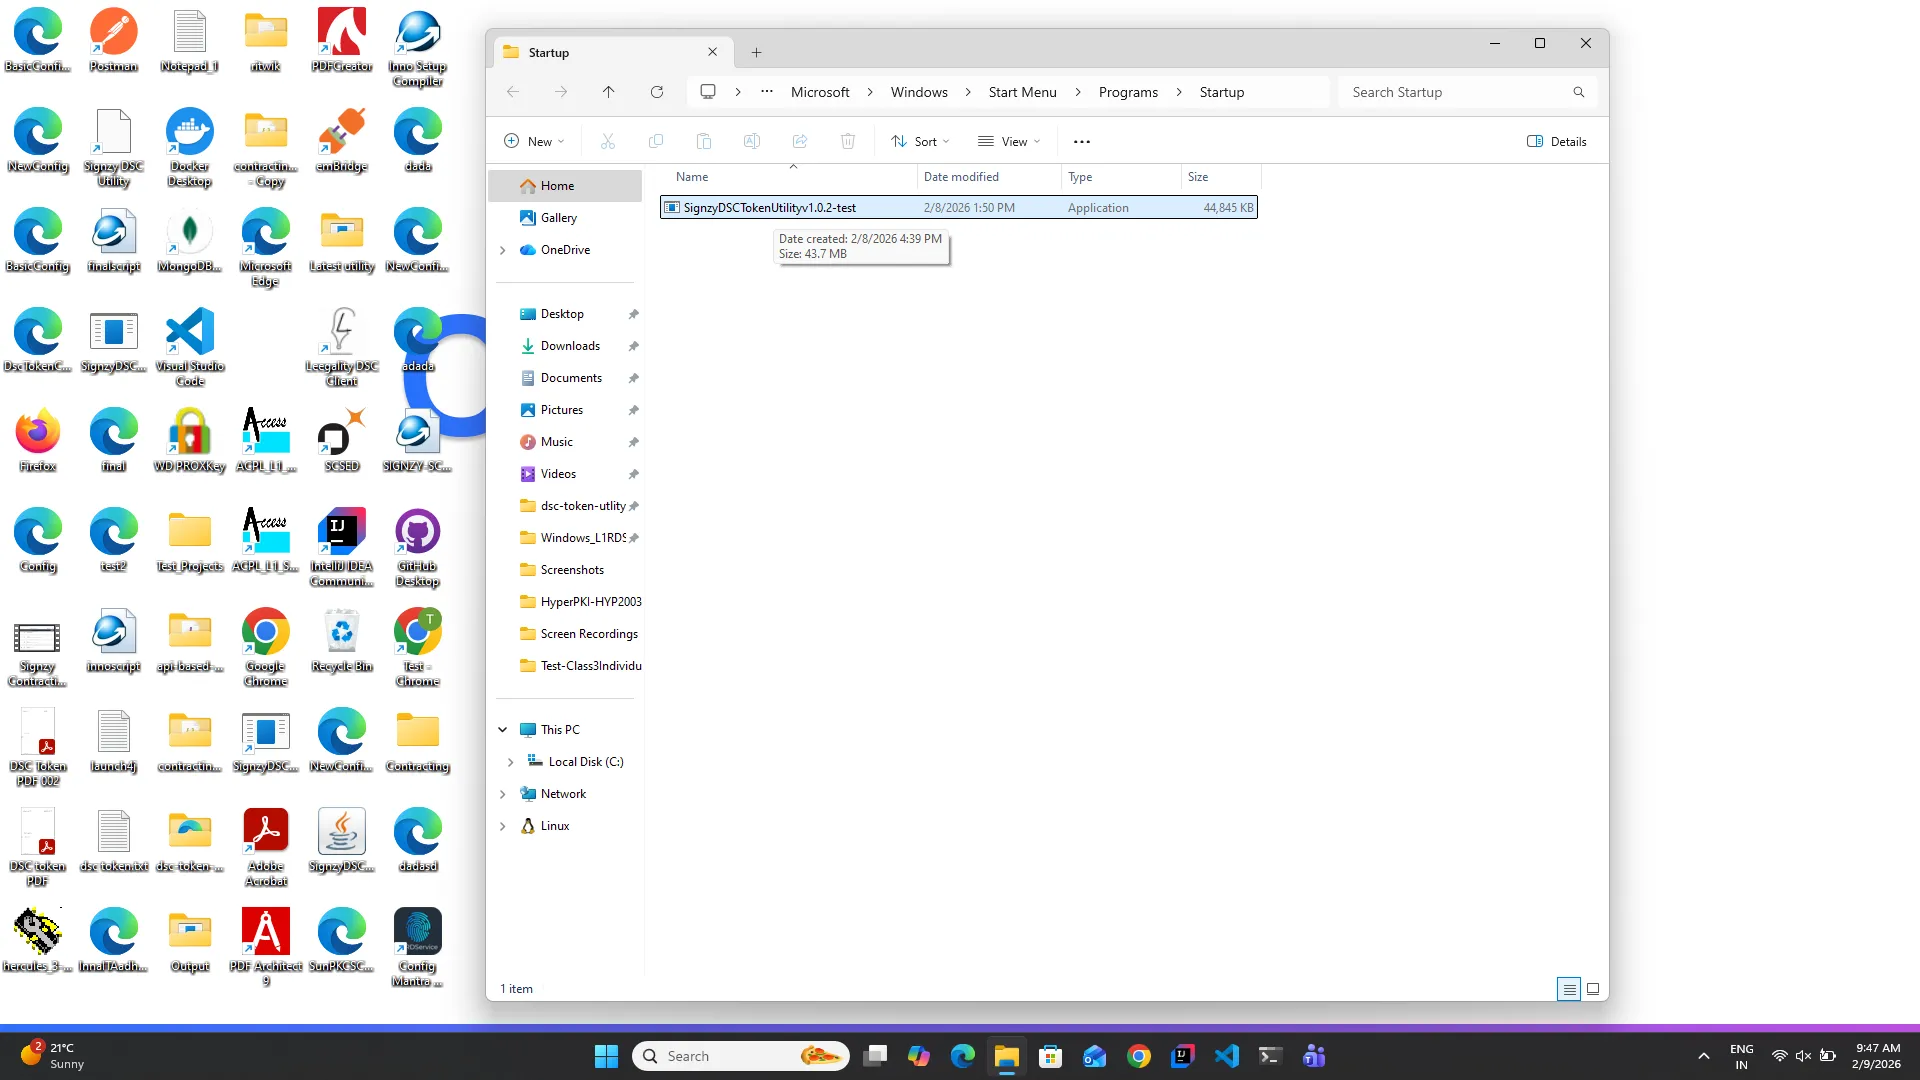Image resolution: width=1920 pixels, height=1080 pixels.
Task: Click the Cut icon in Explorer toolbar
Action: pyautogui.click(x=607, y=141)
